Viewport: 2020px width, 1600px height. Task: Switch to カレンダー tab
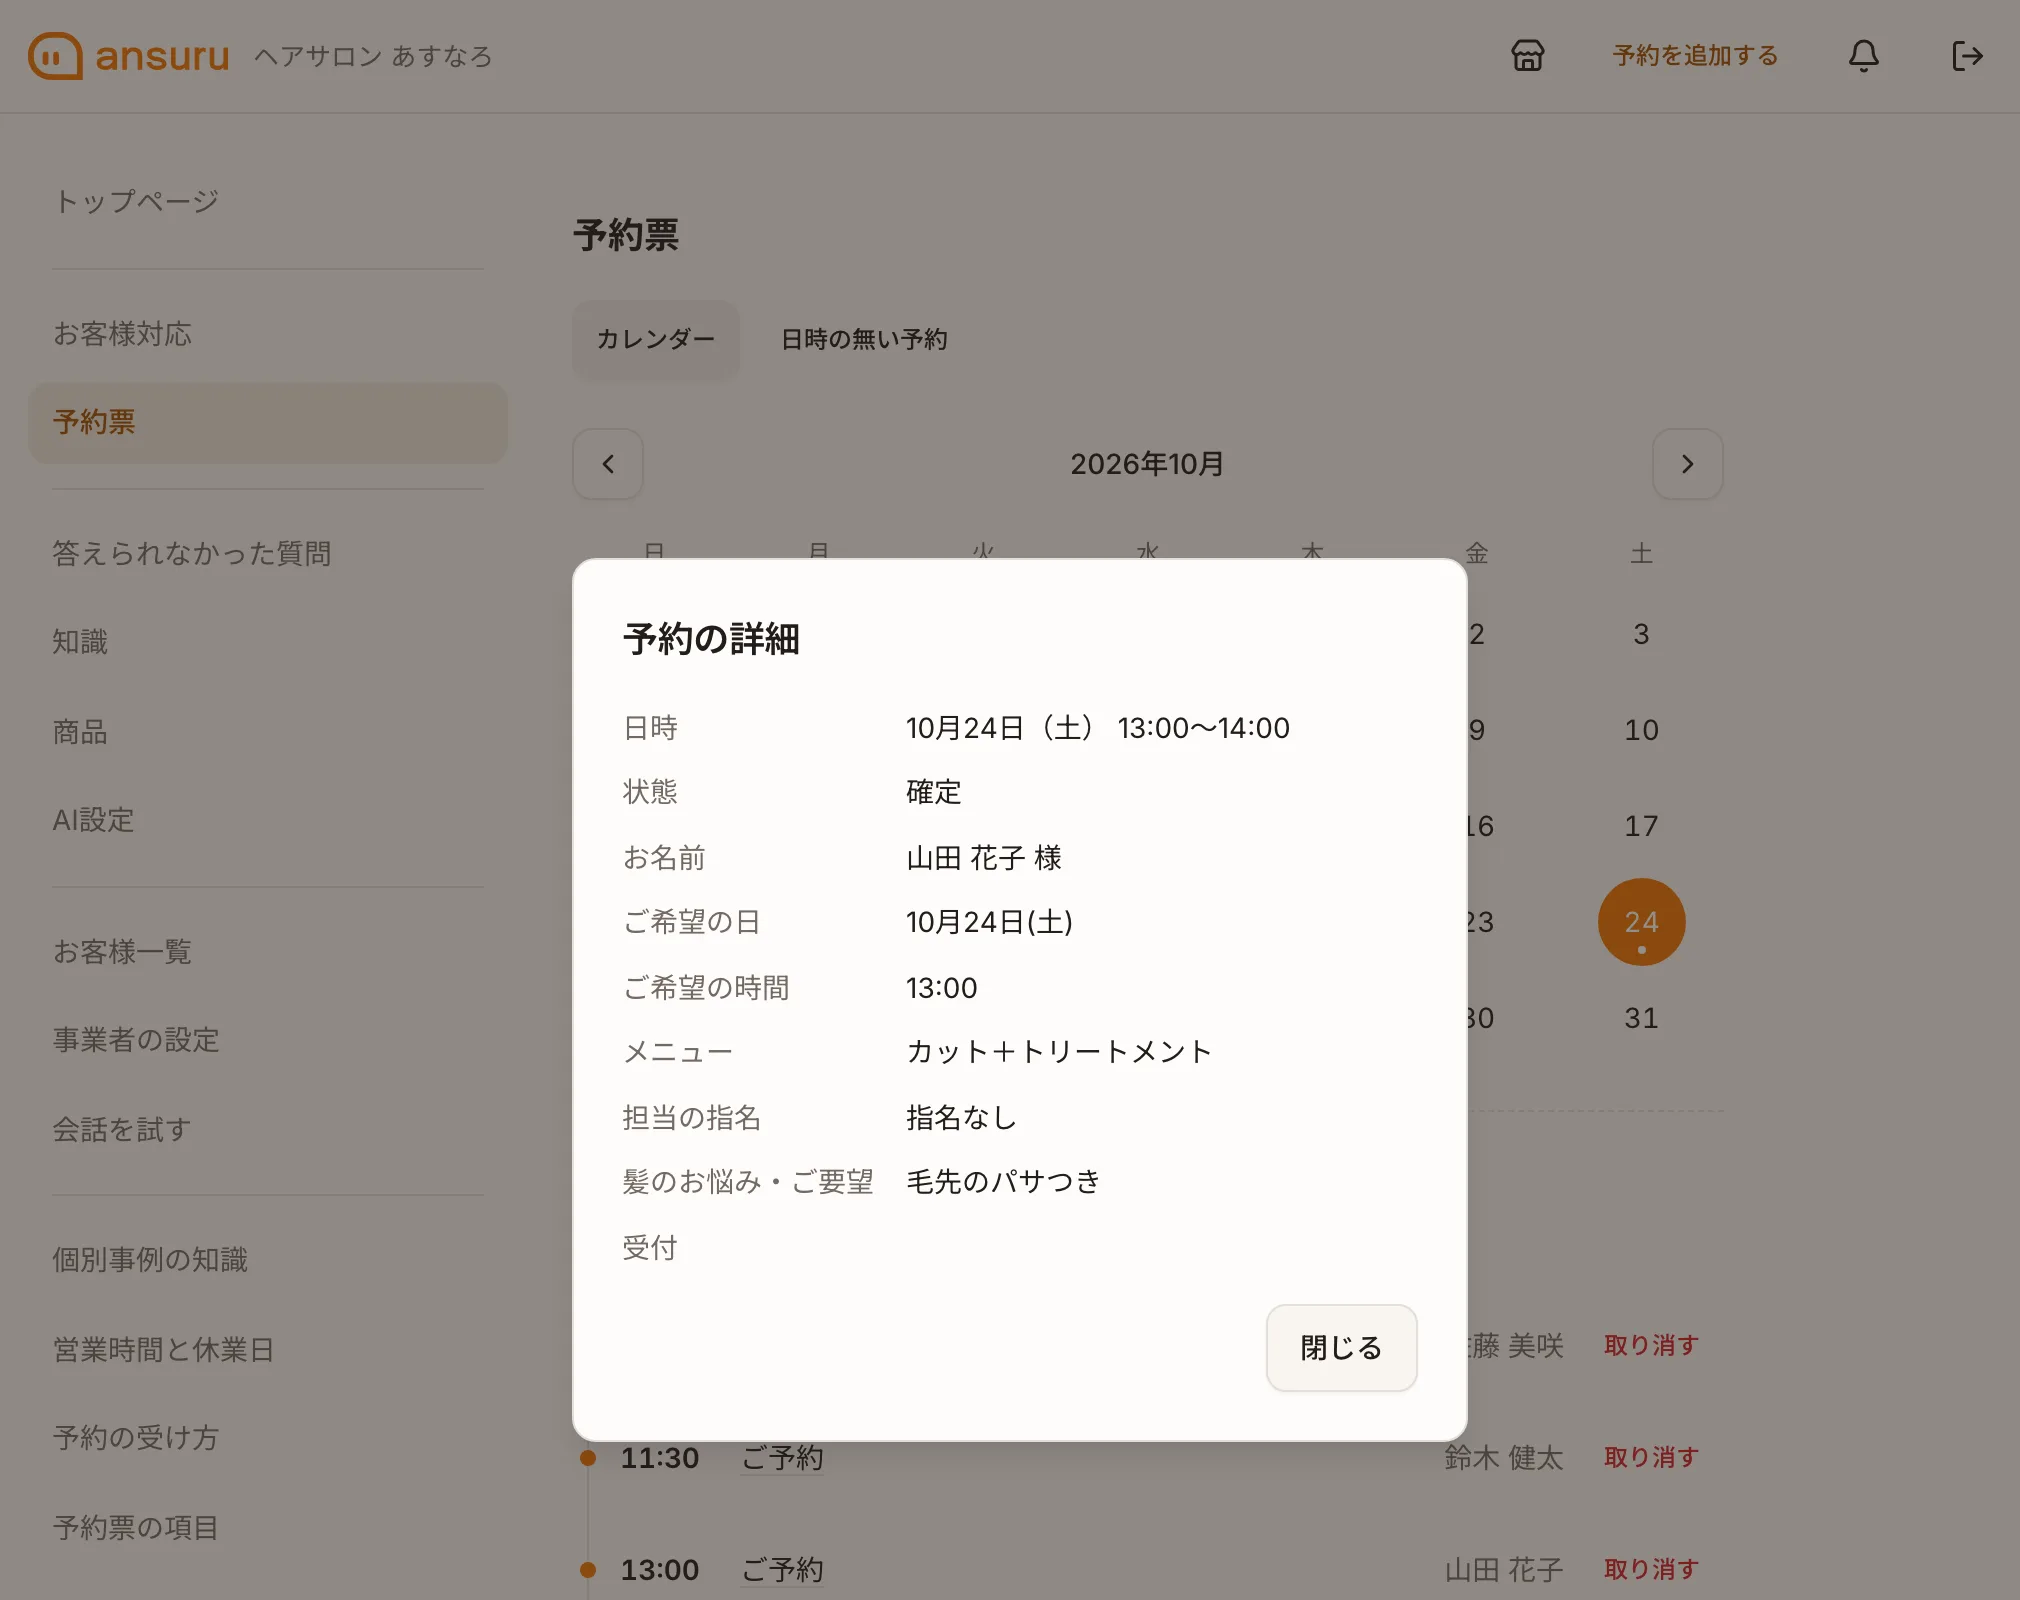point(656,339)
